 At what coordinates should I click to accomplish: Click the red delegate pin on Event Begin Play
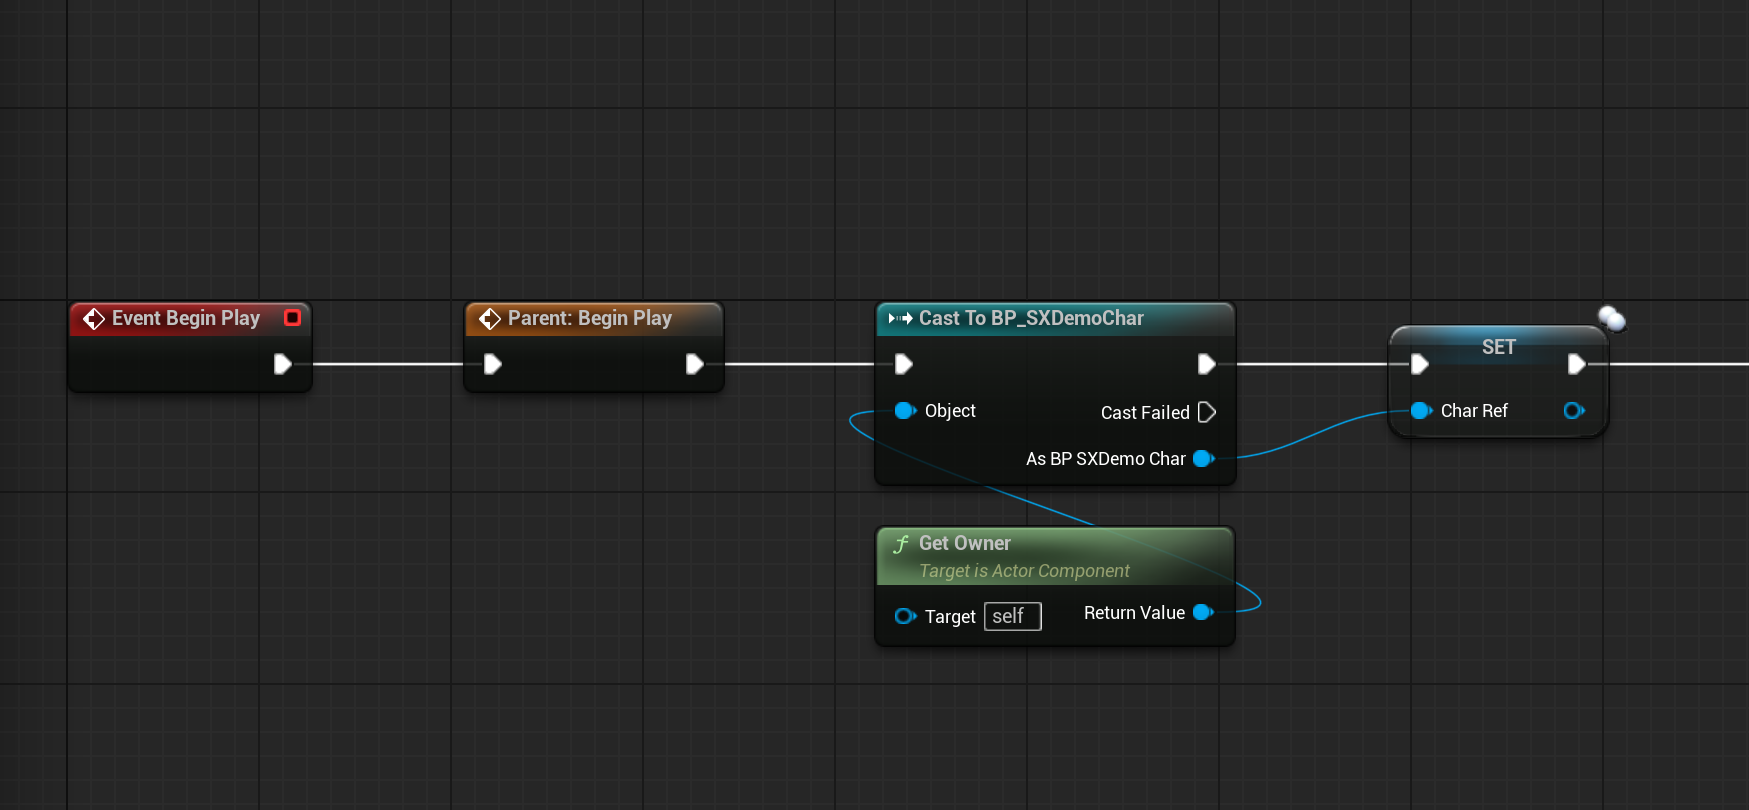292,318
